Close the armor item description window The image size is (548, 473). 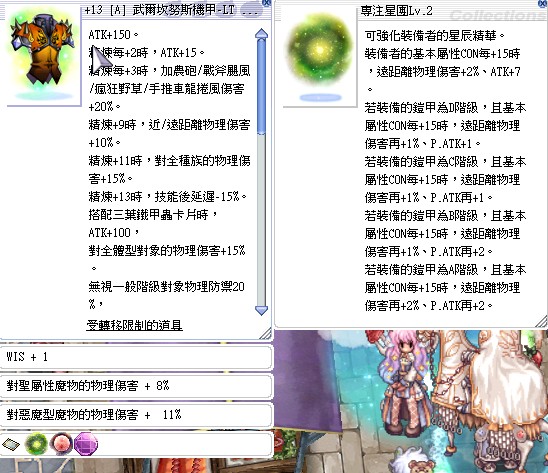coord(266,3)
